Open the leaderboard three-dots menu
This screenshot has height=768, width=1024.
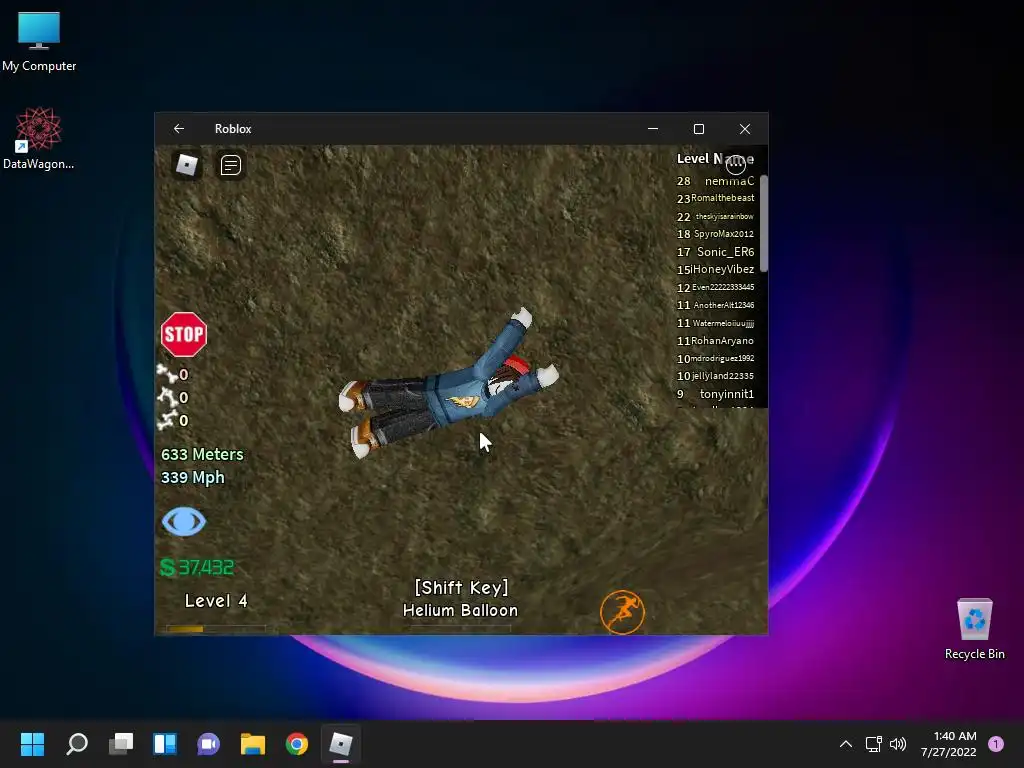point(736,164)
